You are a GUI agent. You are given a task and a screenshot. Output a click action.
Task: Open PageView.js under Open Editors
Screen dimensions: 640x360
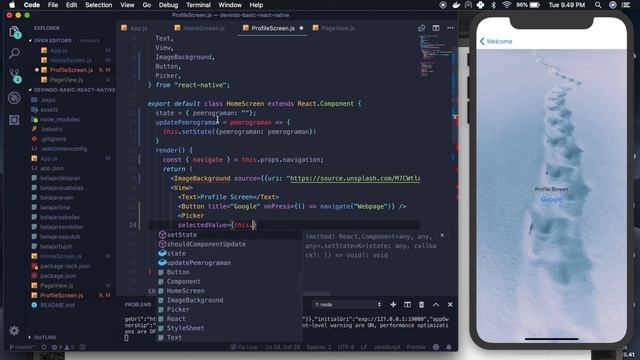[x=67, y=80]
